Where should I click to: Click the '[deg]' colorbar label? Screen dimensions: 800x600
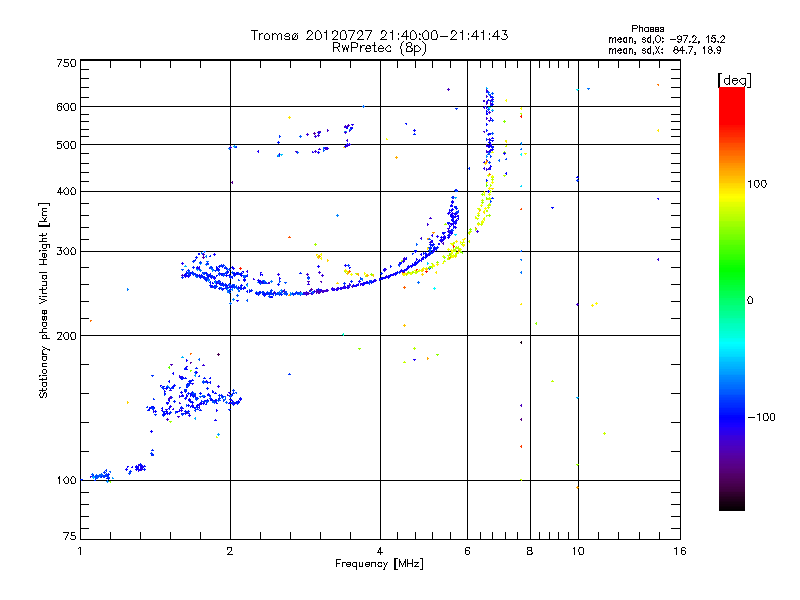(x=734, y=80)
